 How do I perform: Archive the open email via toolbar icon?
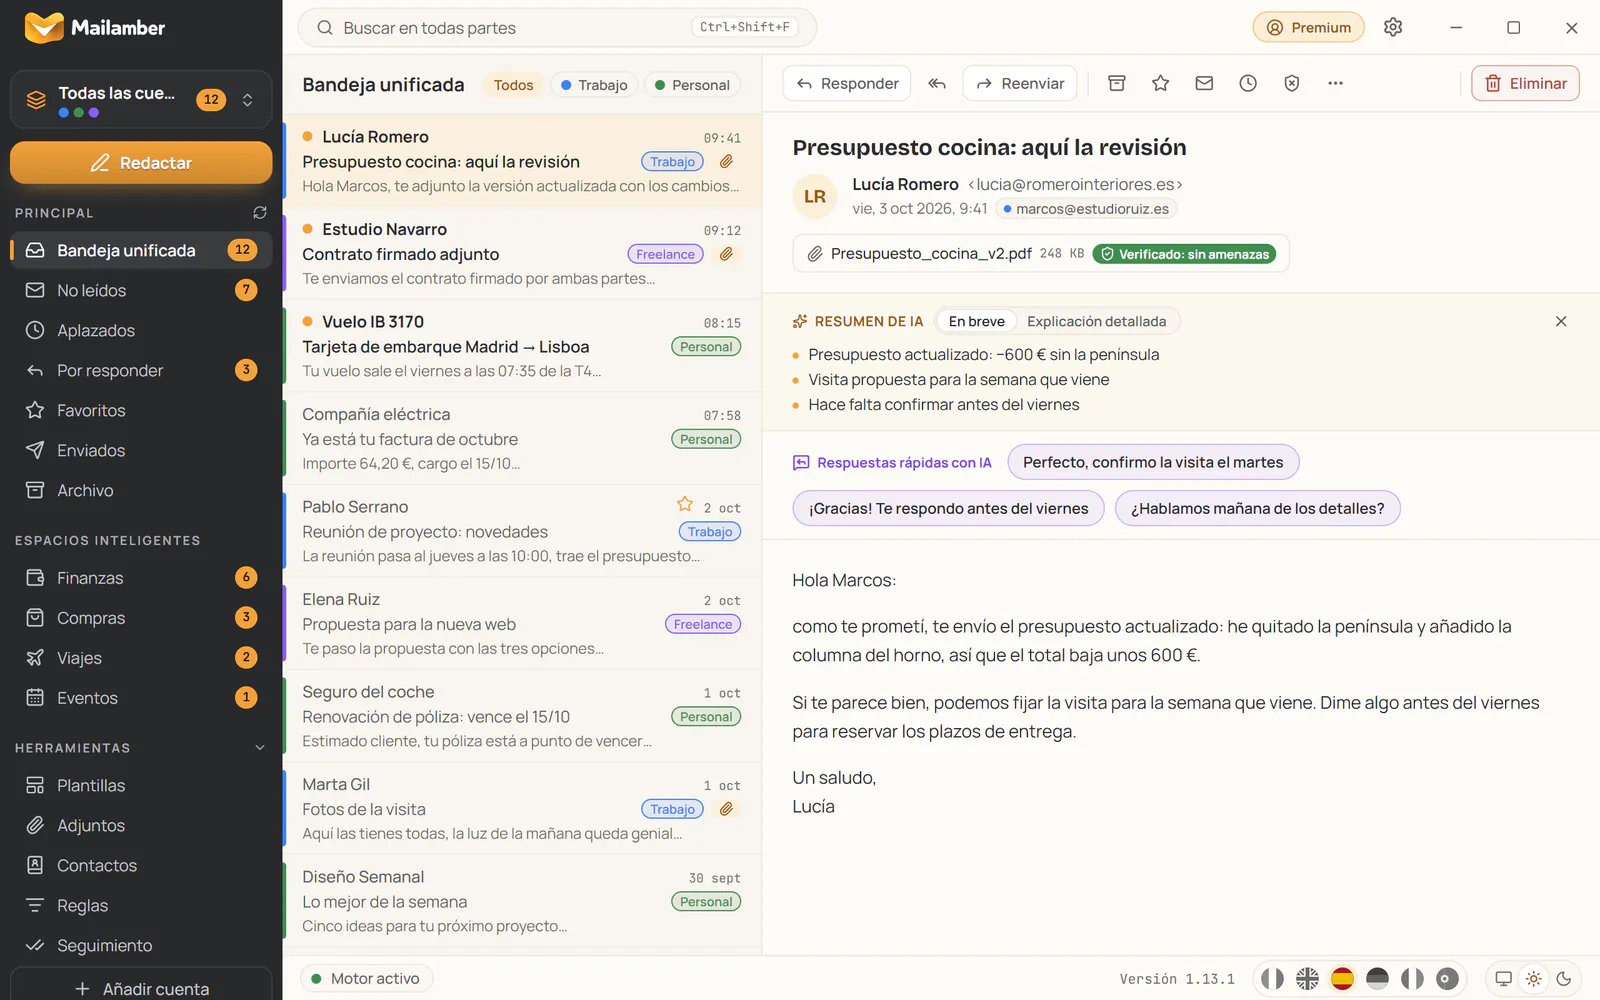(1117, 84)
